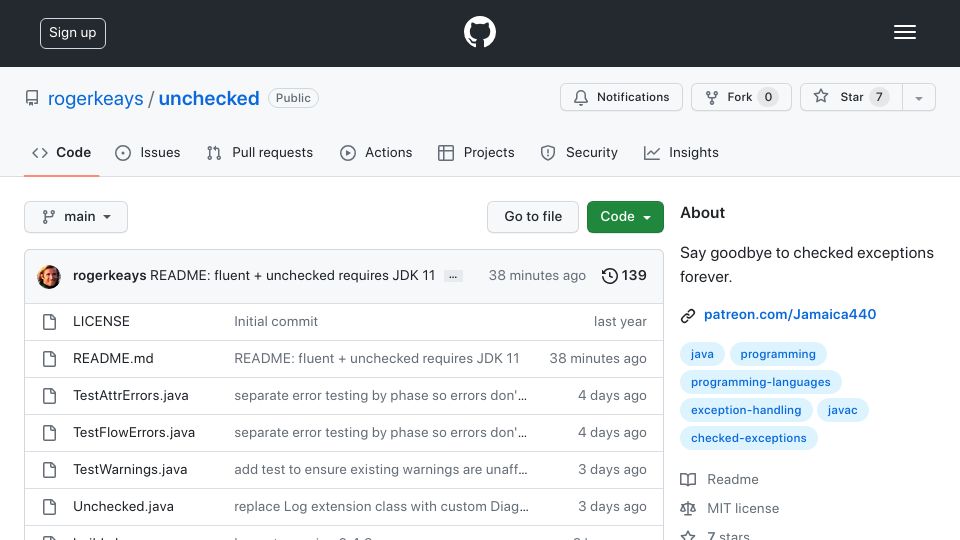The width and height of the screenshot is (960, 540).
Task: Click the repository book icon beside rogerkeays
Action: pyautogui.click(x=32, y=99)
